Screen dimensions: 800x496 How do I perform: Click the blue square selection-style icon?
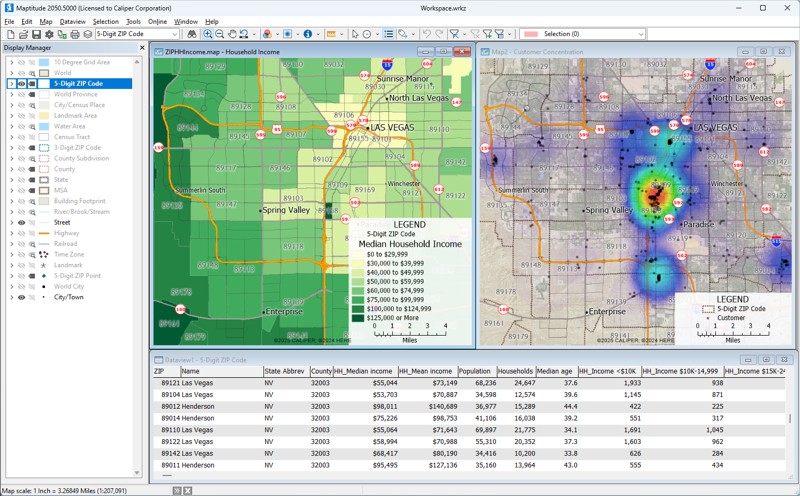(x=287, y=34)
